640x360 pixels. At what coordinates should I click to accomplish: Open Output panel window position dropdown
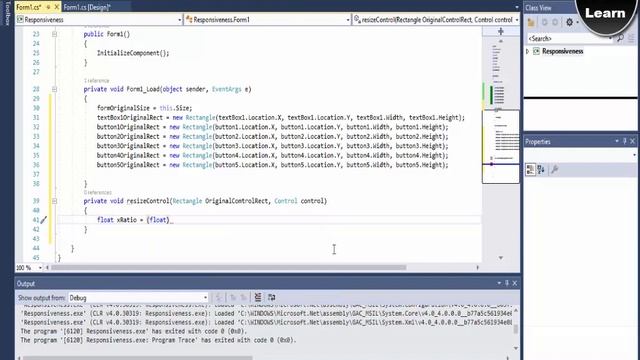(x=499, y=283)
